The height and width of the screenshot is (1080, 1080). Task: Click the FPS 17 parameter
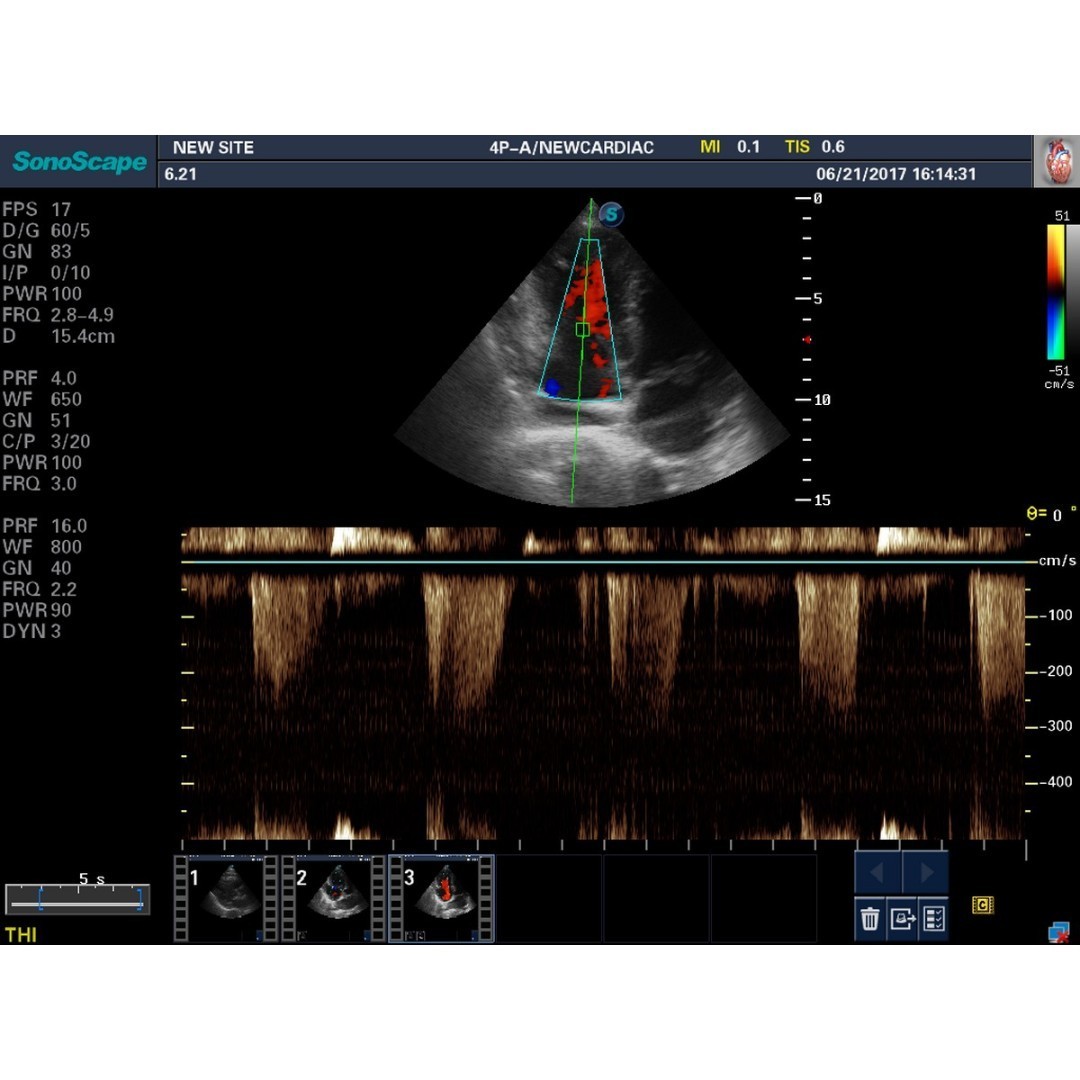click(x=37, y=209)
